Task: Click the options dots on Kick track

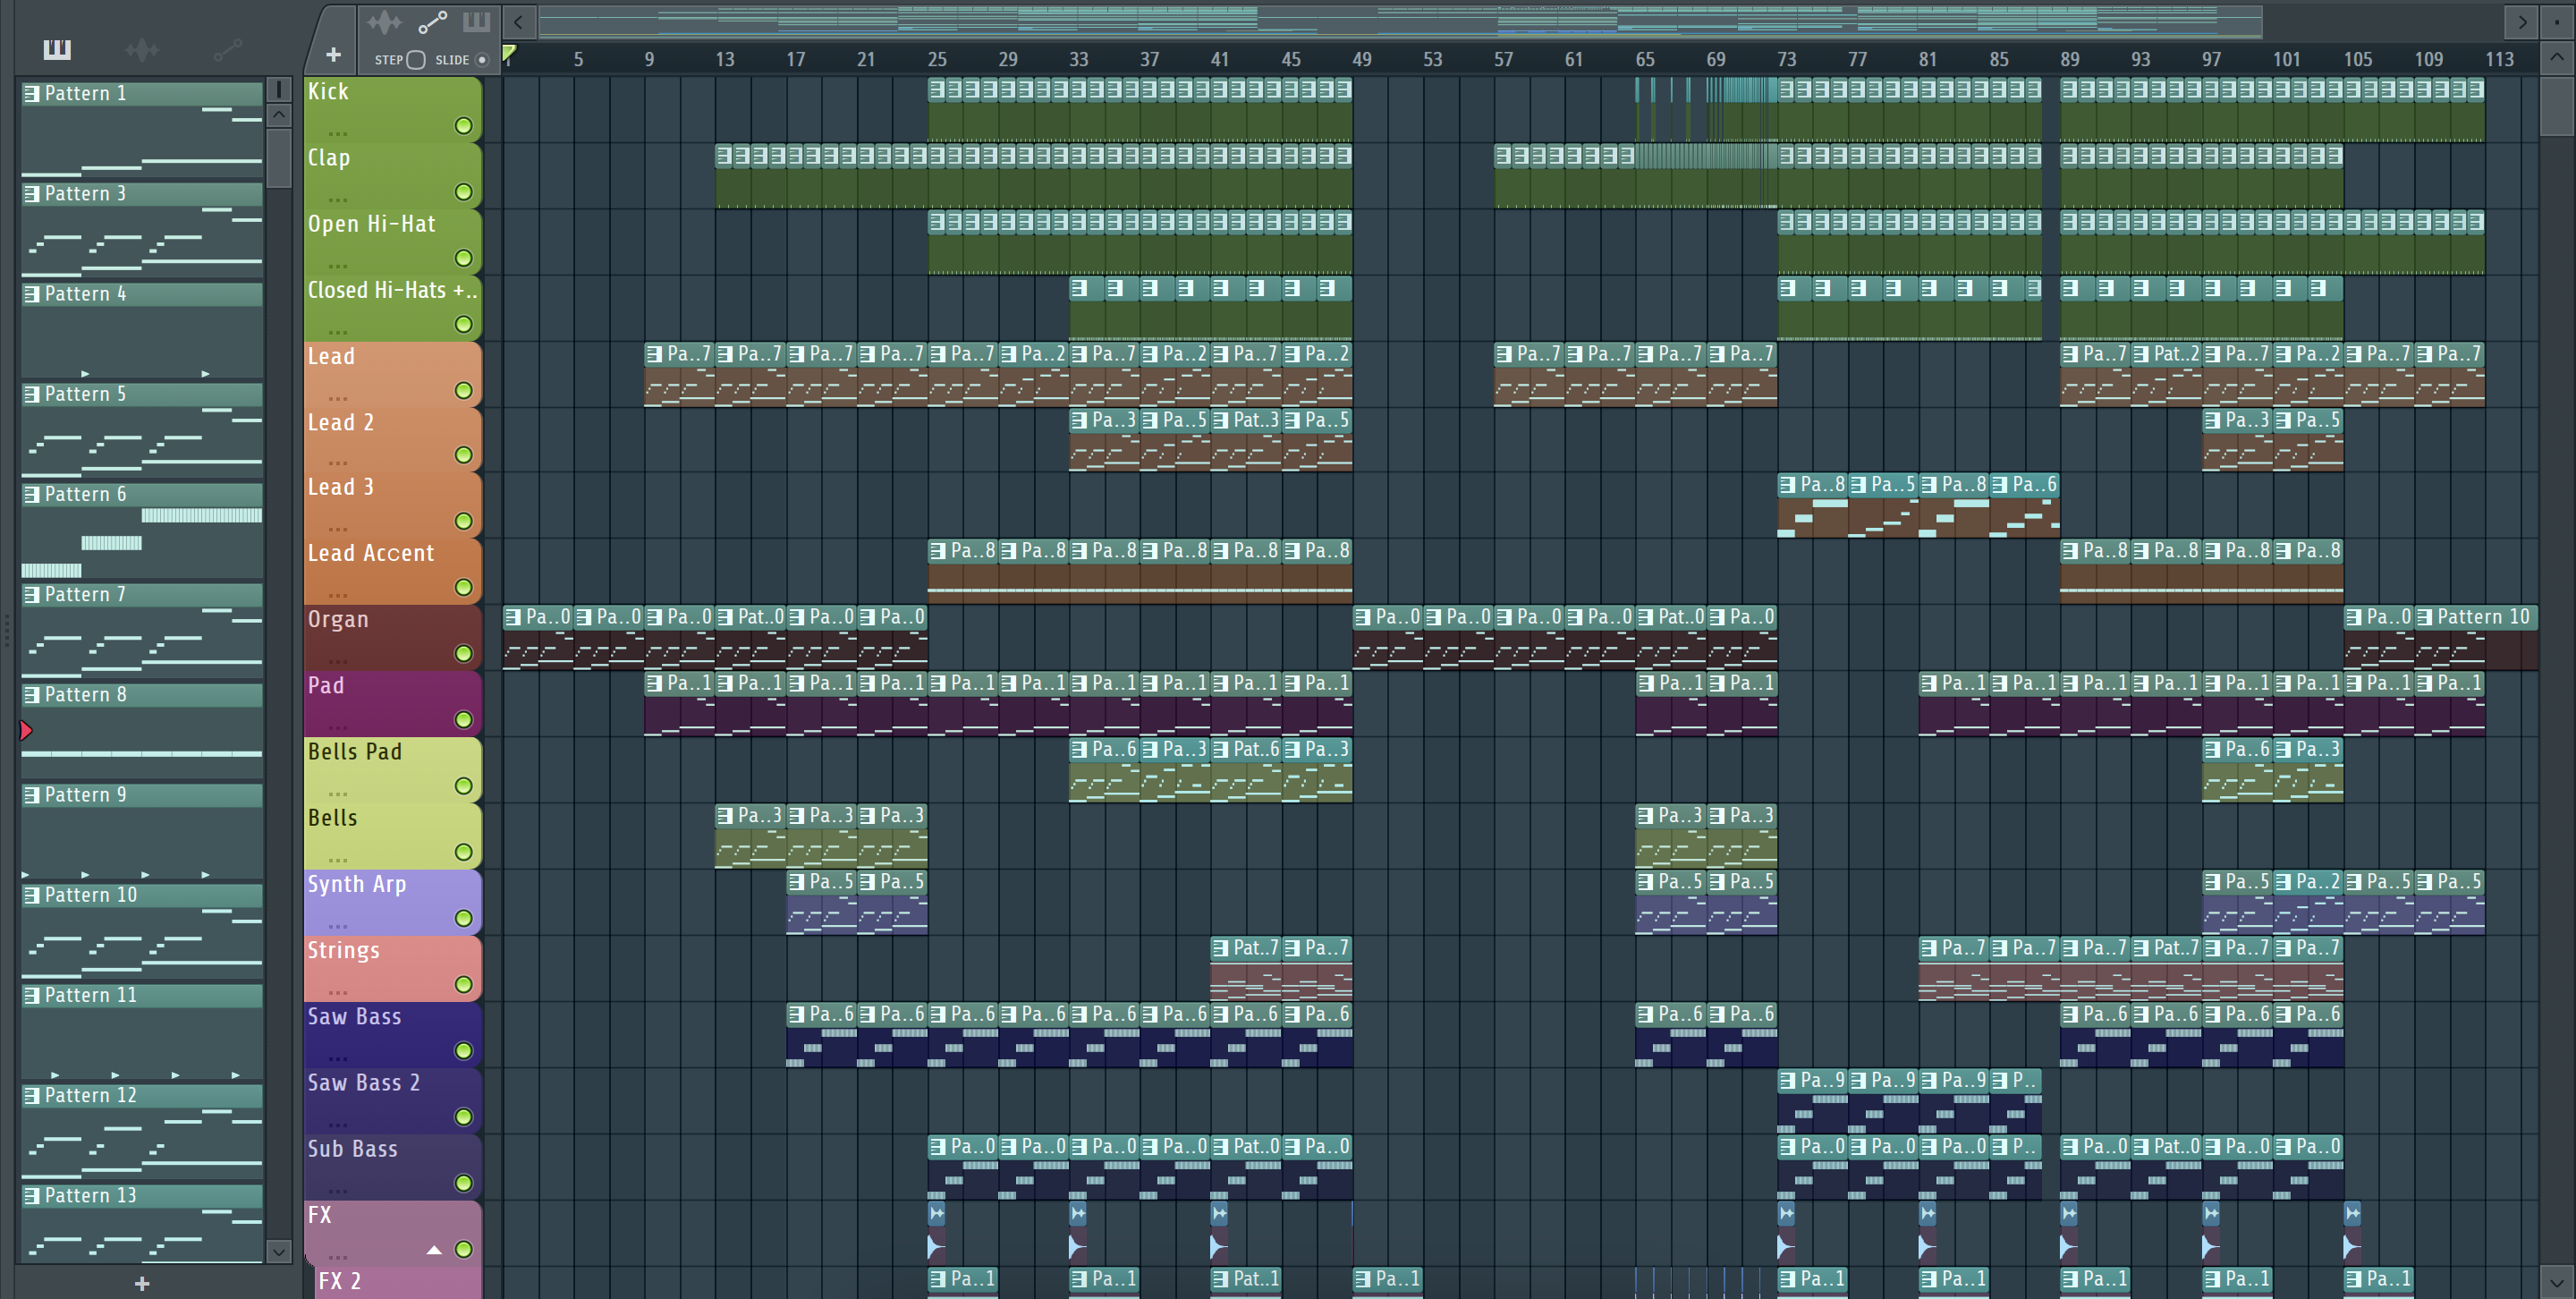Action: click(x=338, y=133)
